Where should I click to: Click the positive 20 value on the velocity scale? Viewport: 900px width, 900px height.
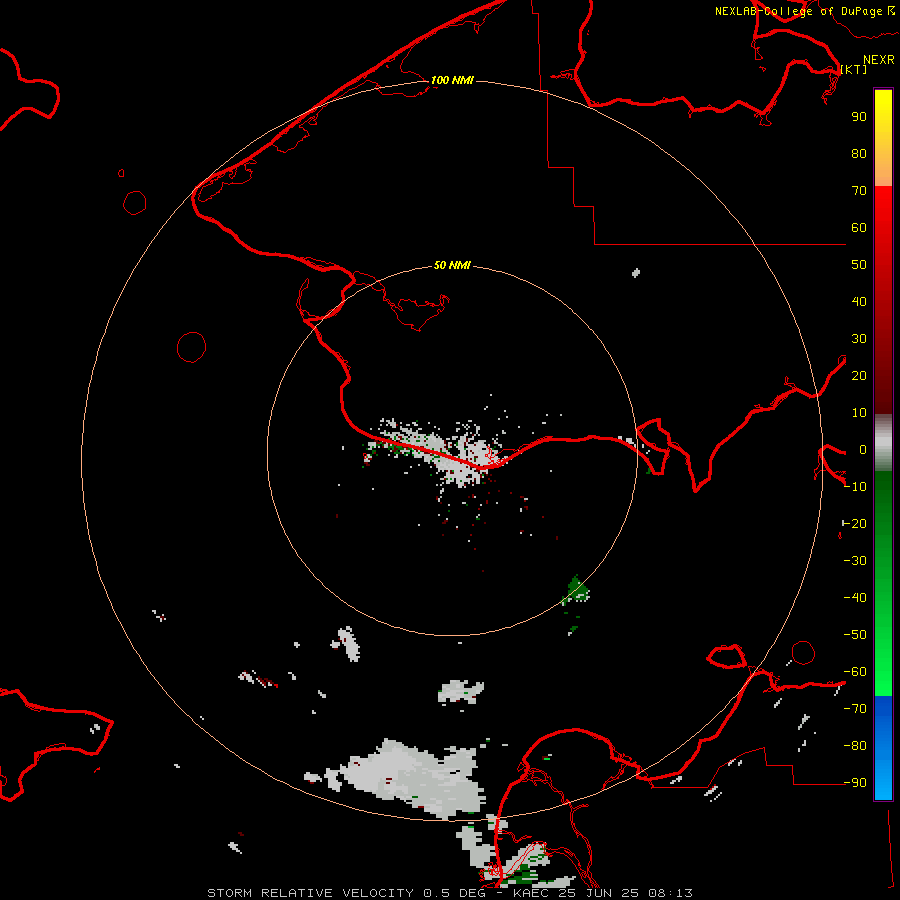(859, 375)
